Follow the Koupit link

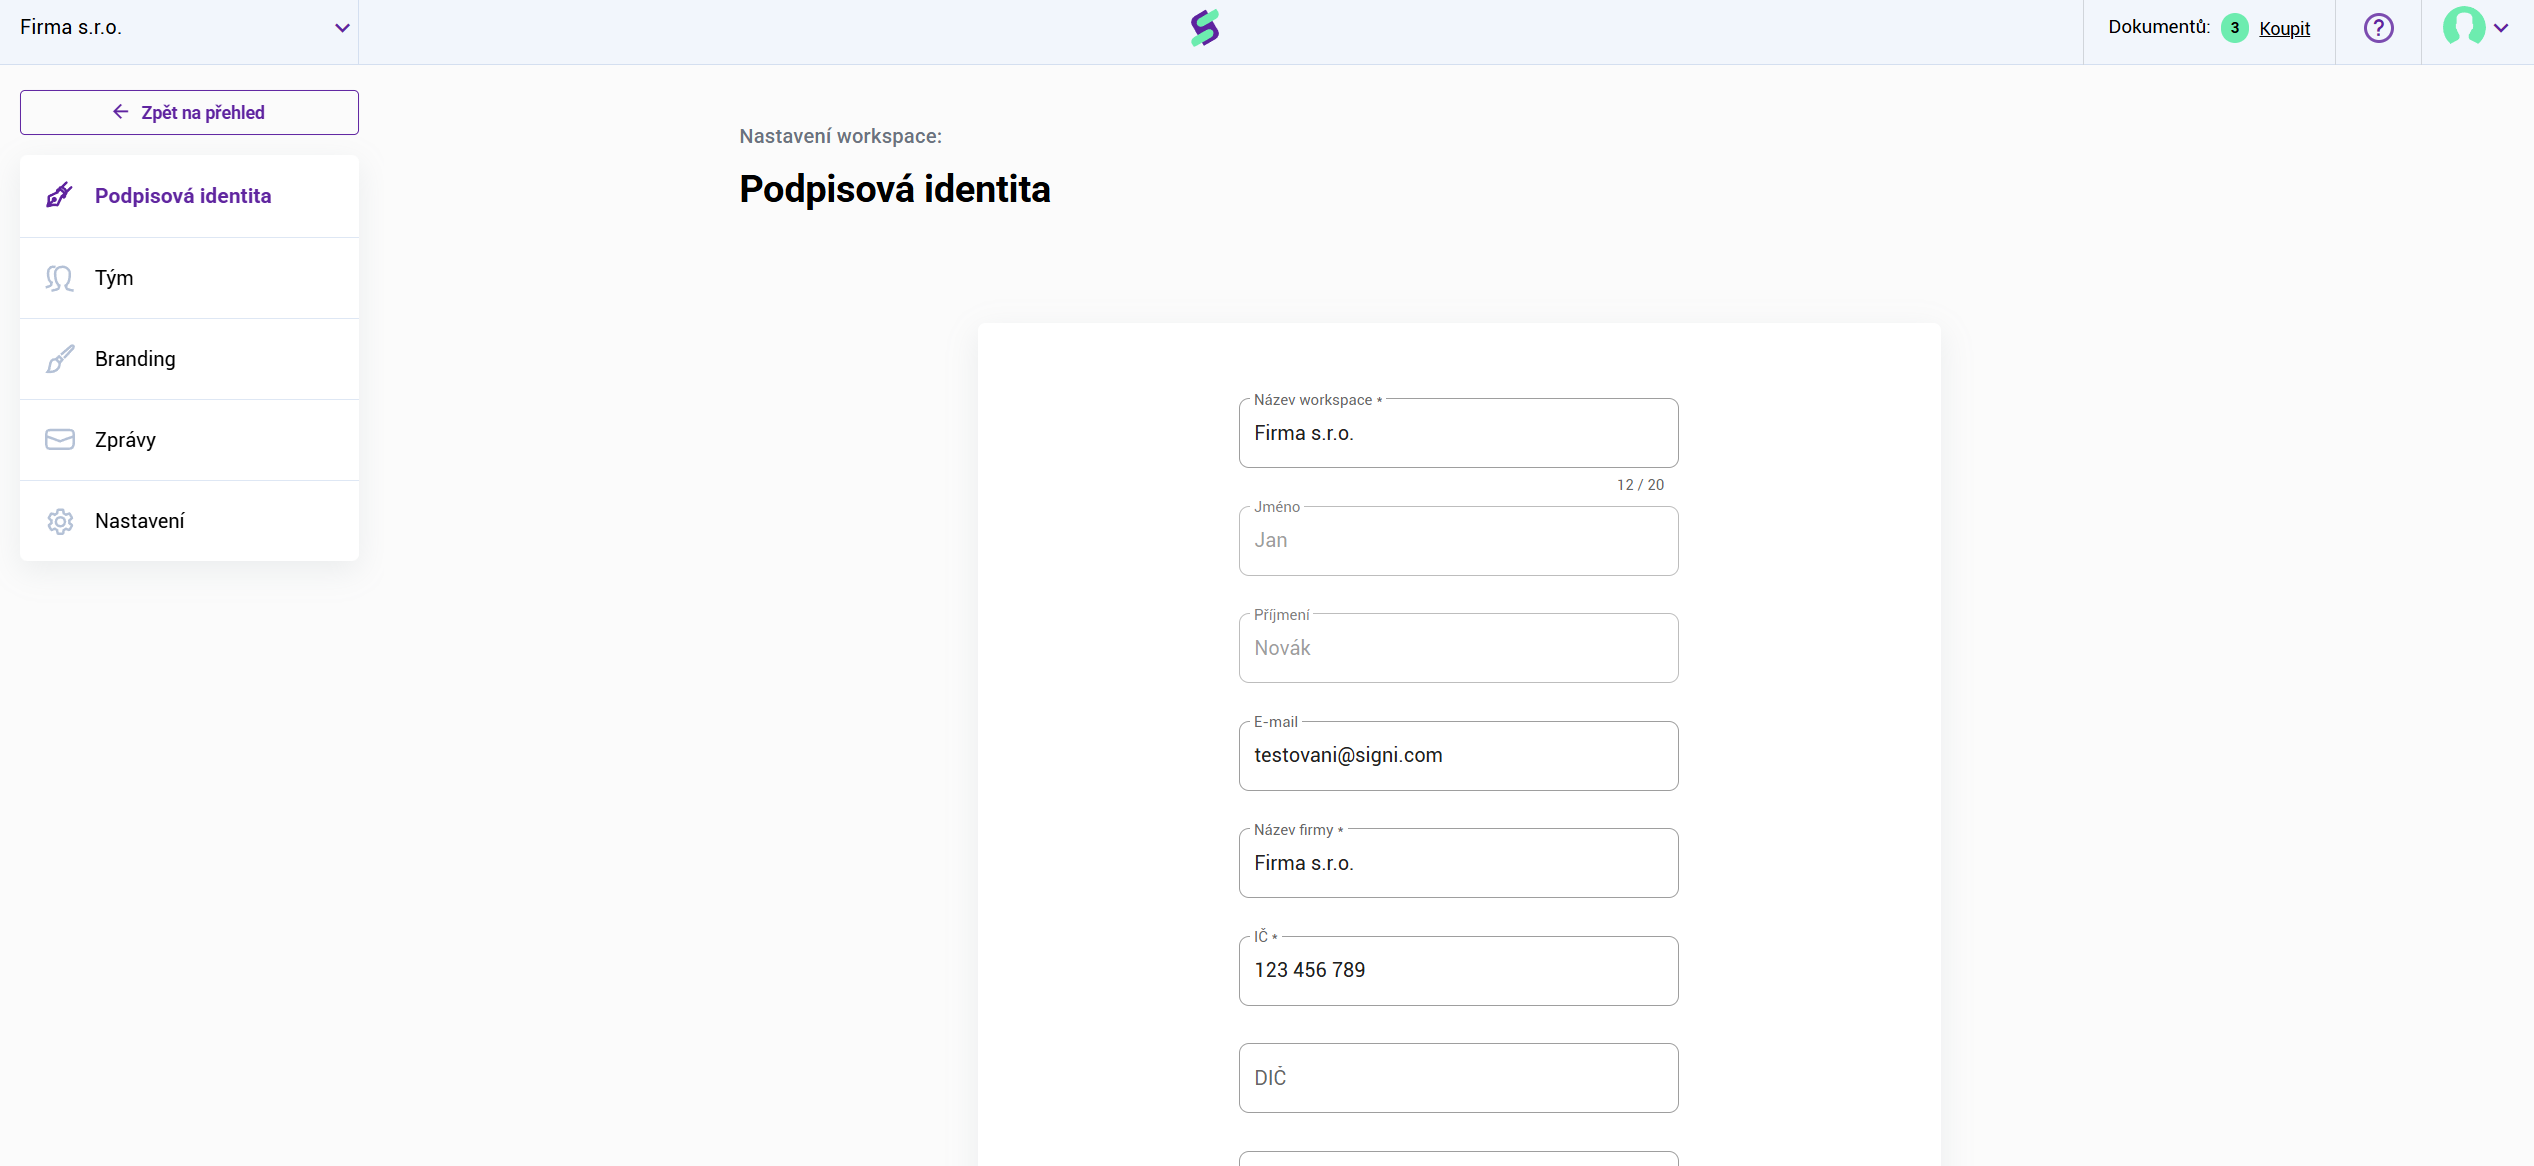click(x=2284, y=29)
